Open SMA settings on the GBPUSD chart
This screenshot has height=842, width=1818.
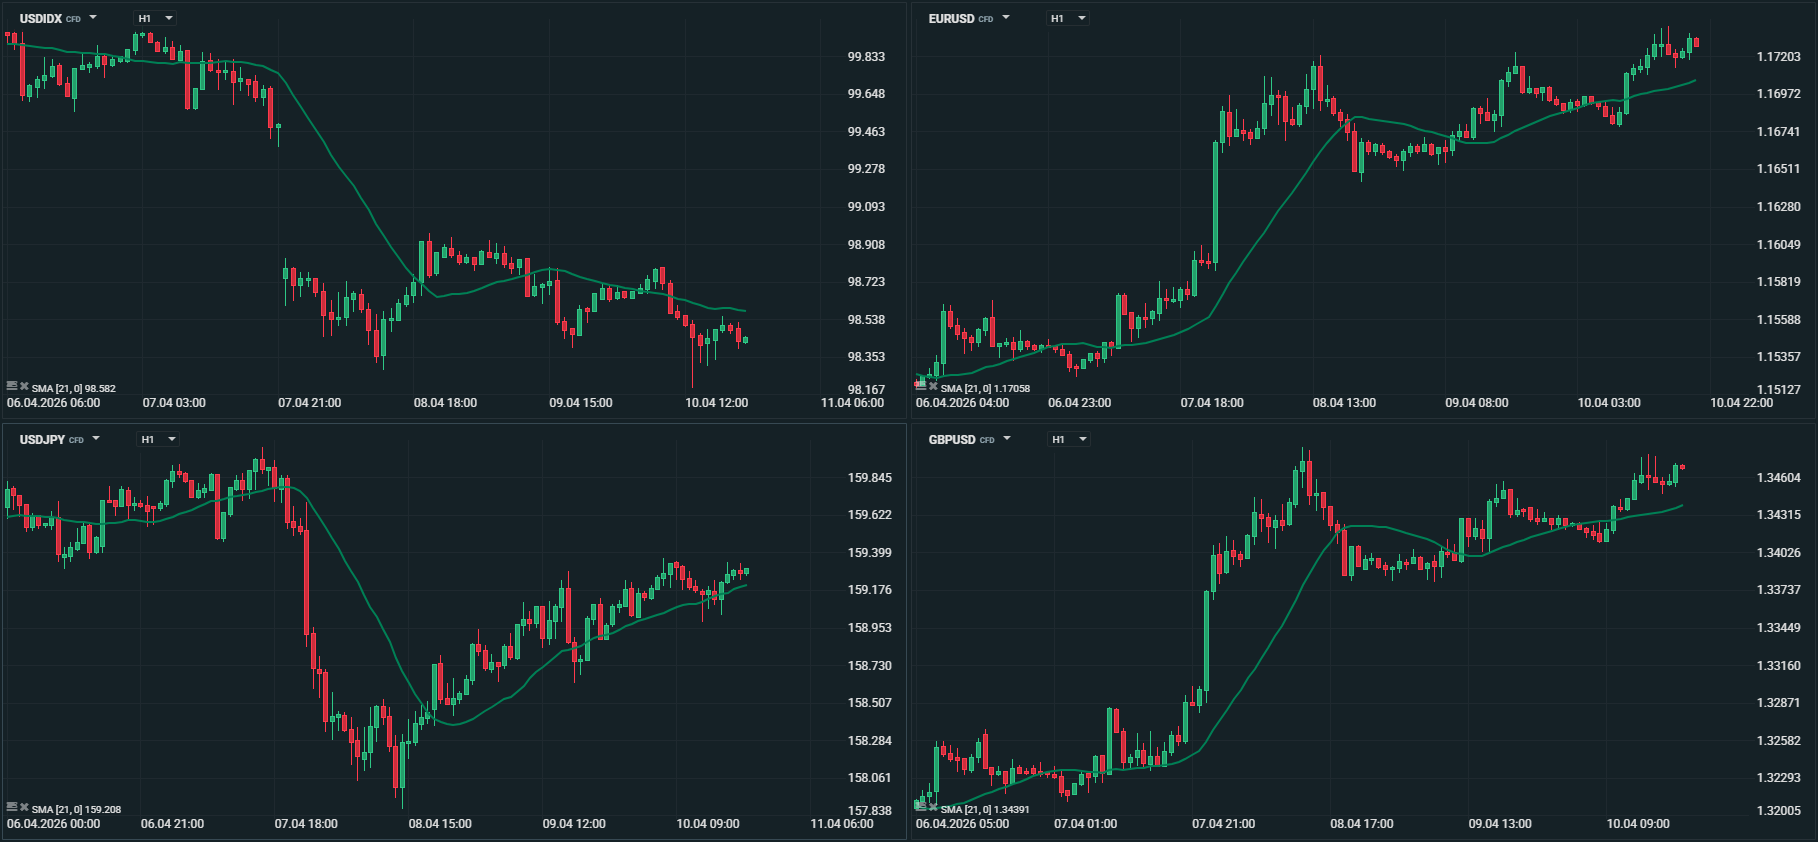[x=921, y=807]
